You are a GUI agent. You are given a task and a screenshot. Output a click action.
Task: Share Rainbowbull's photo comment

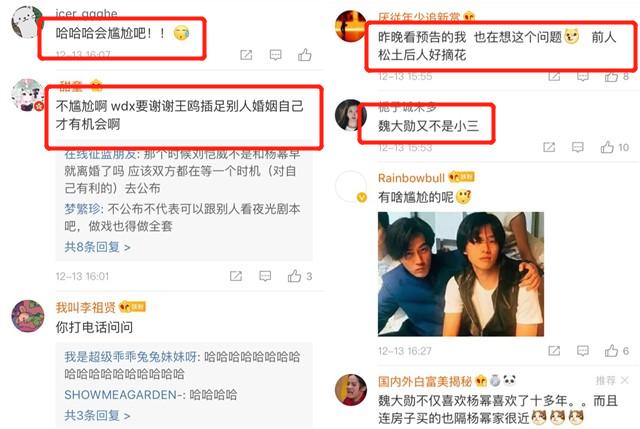[554, 351]
